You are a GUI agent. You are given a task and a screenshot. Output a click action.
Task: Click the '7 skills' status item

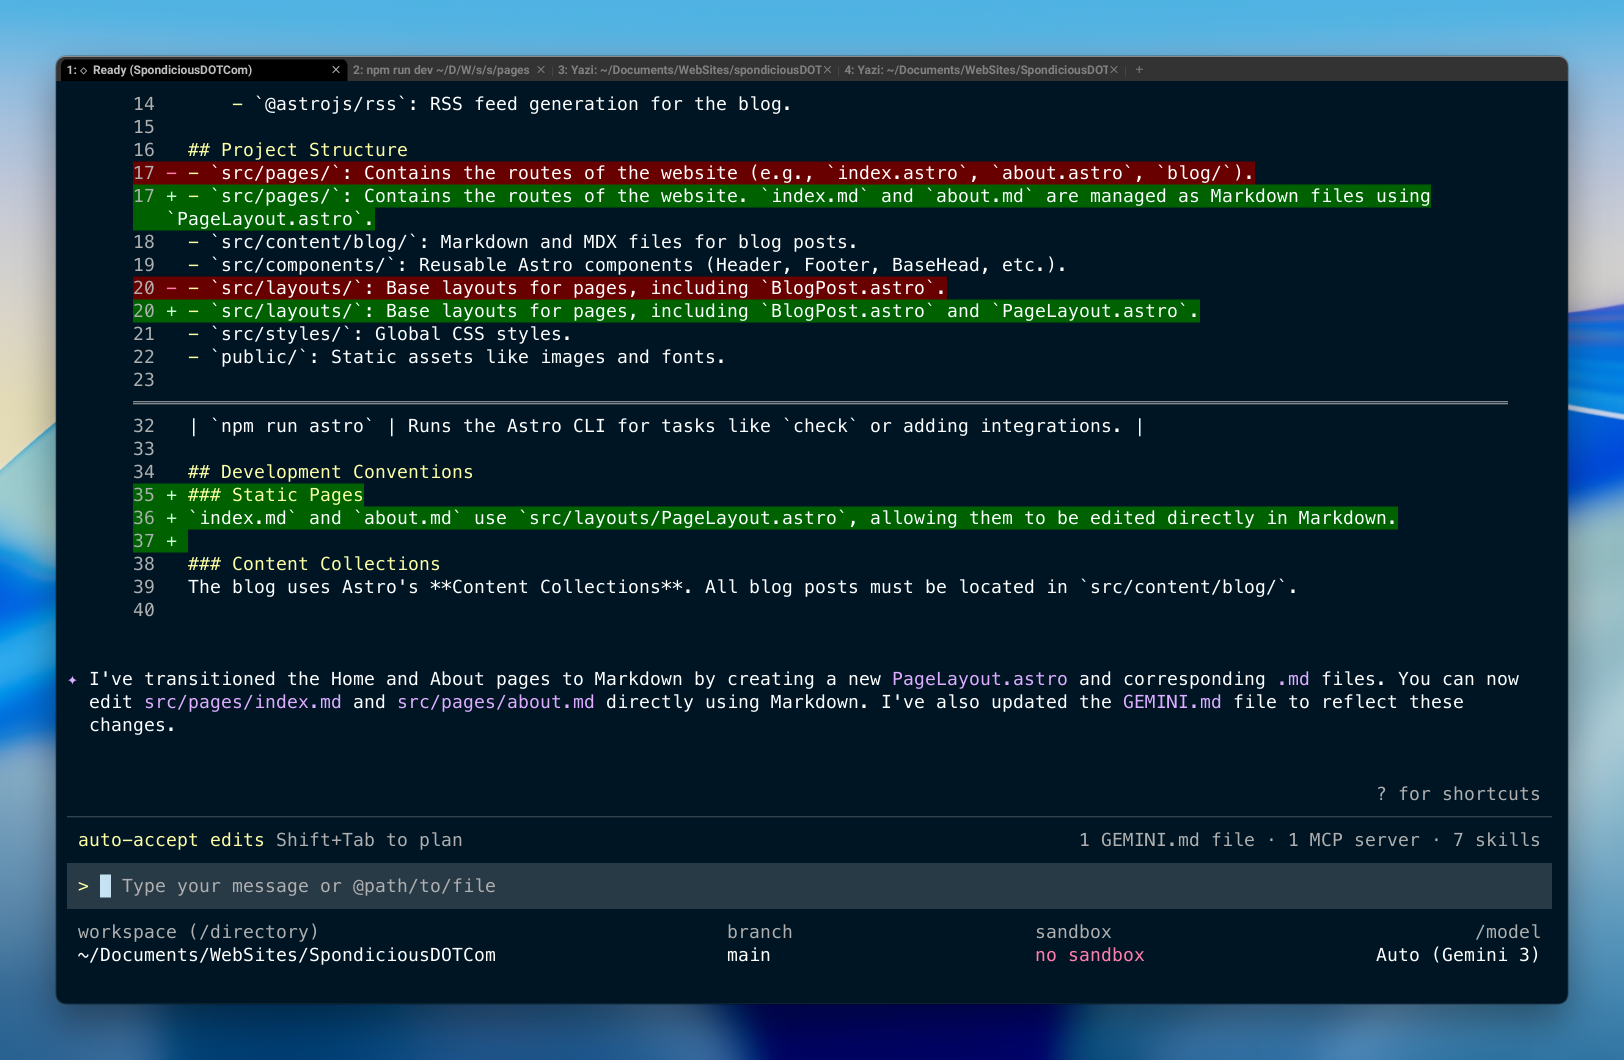tap(1497, 840)
